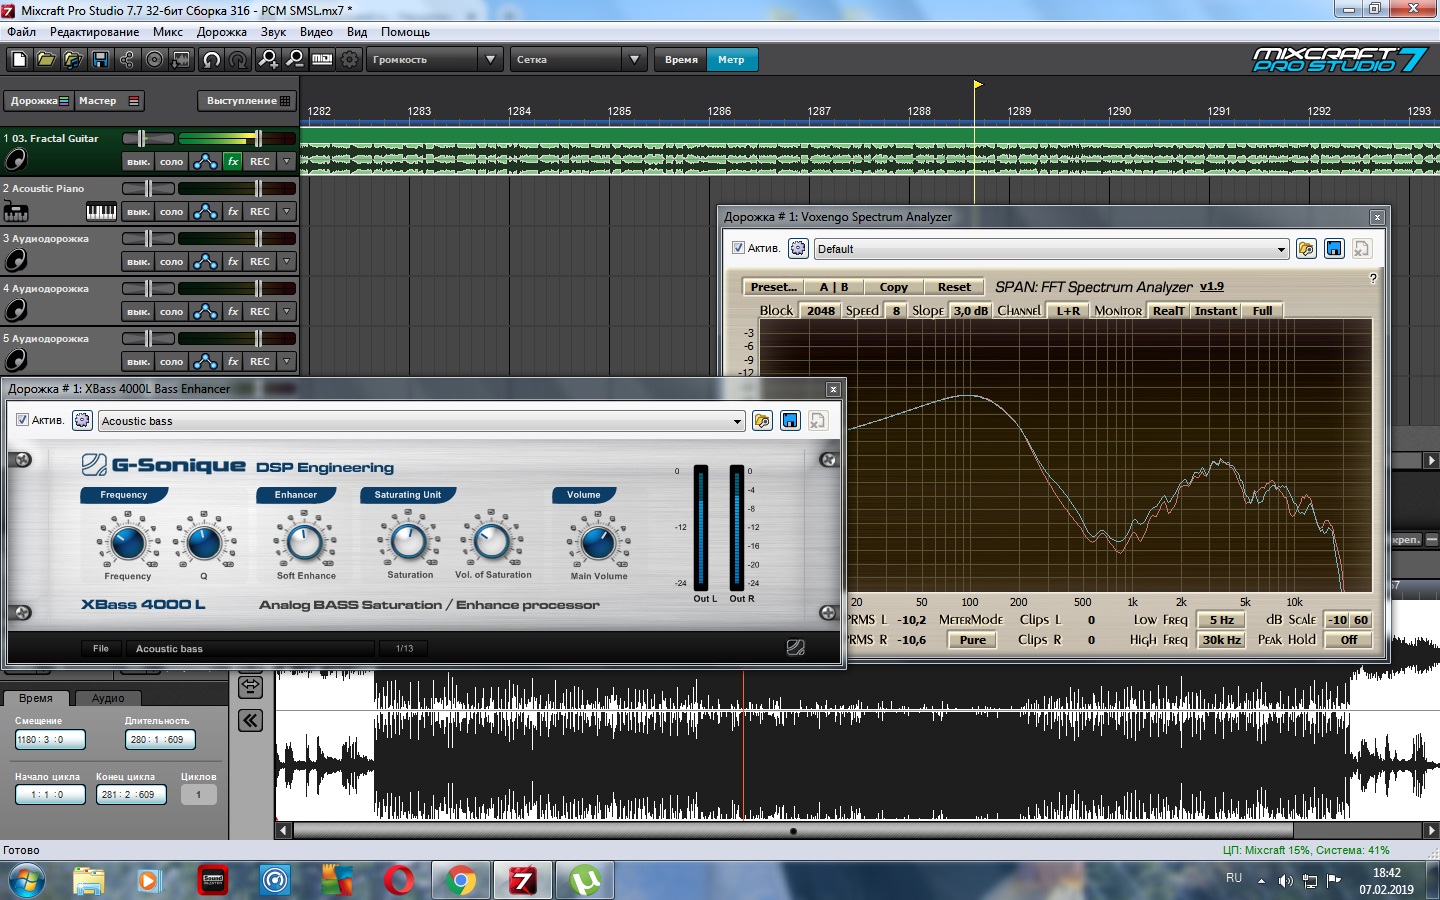Click the redo arrow icon
This screenshot has height=900, width=1440.
tap(238, 60)
